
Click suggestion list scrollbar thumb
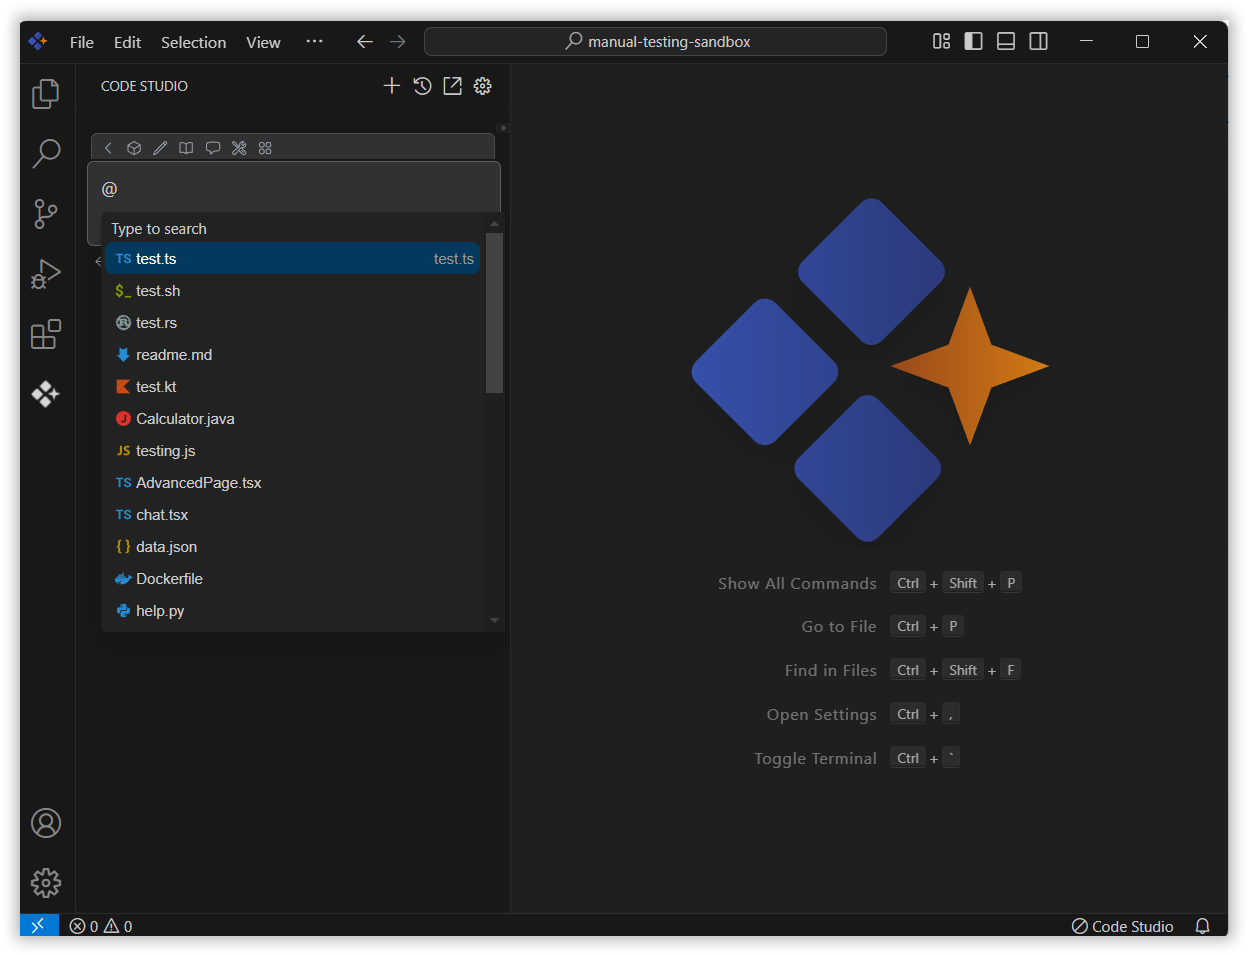pos(494,313)
